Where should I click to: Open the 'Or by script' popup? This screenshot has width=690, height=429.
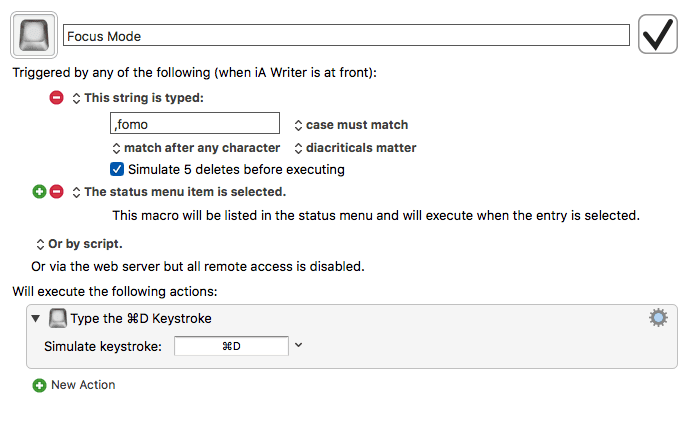coord(79,244)
